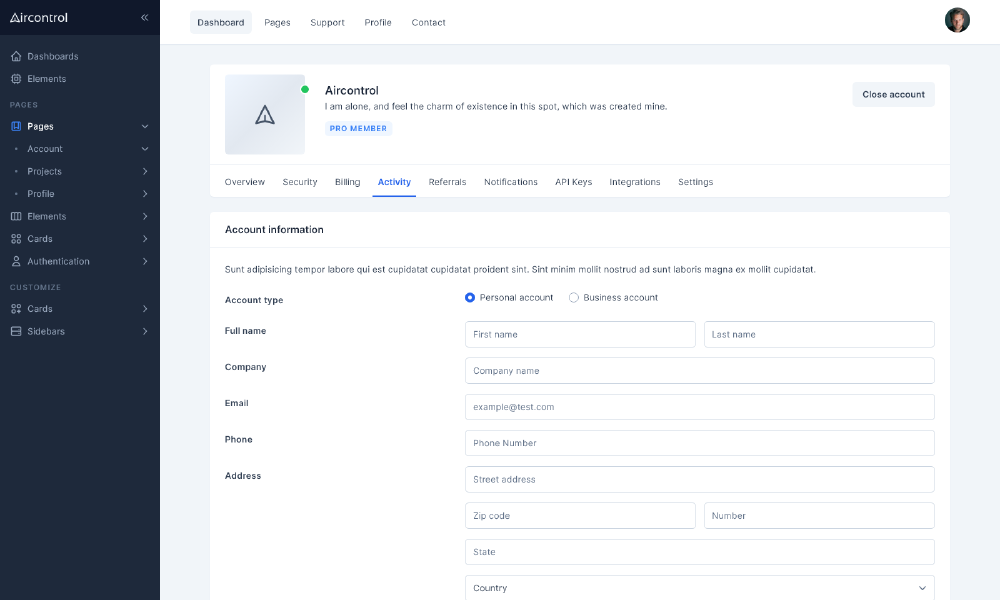Click the Dashboards home icon in sidebar
The height and width of the screenshot is (600, 1000).
pyautogui.click(x=16, y=56)
